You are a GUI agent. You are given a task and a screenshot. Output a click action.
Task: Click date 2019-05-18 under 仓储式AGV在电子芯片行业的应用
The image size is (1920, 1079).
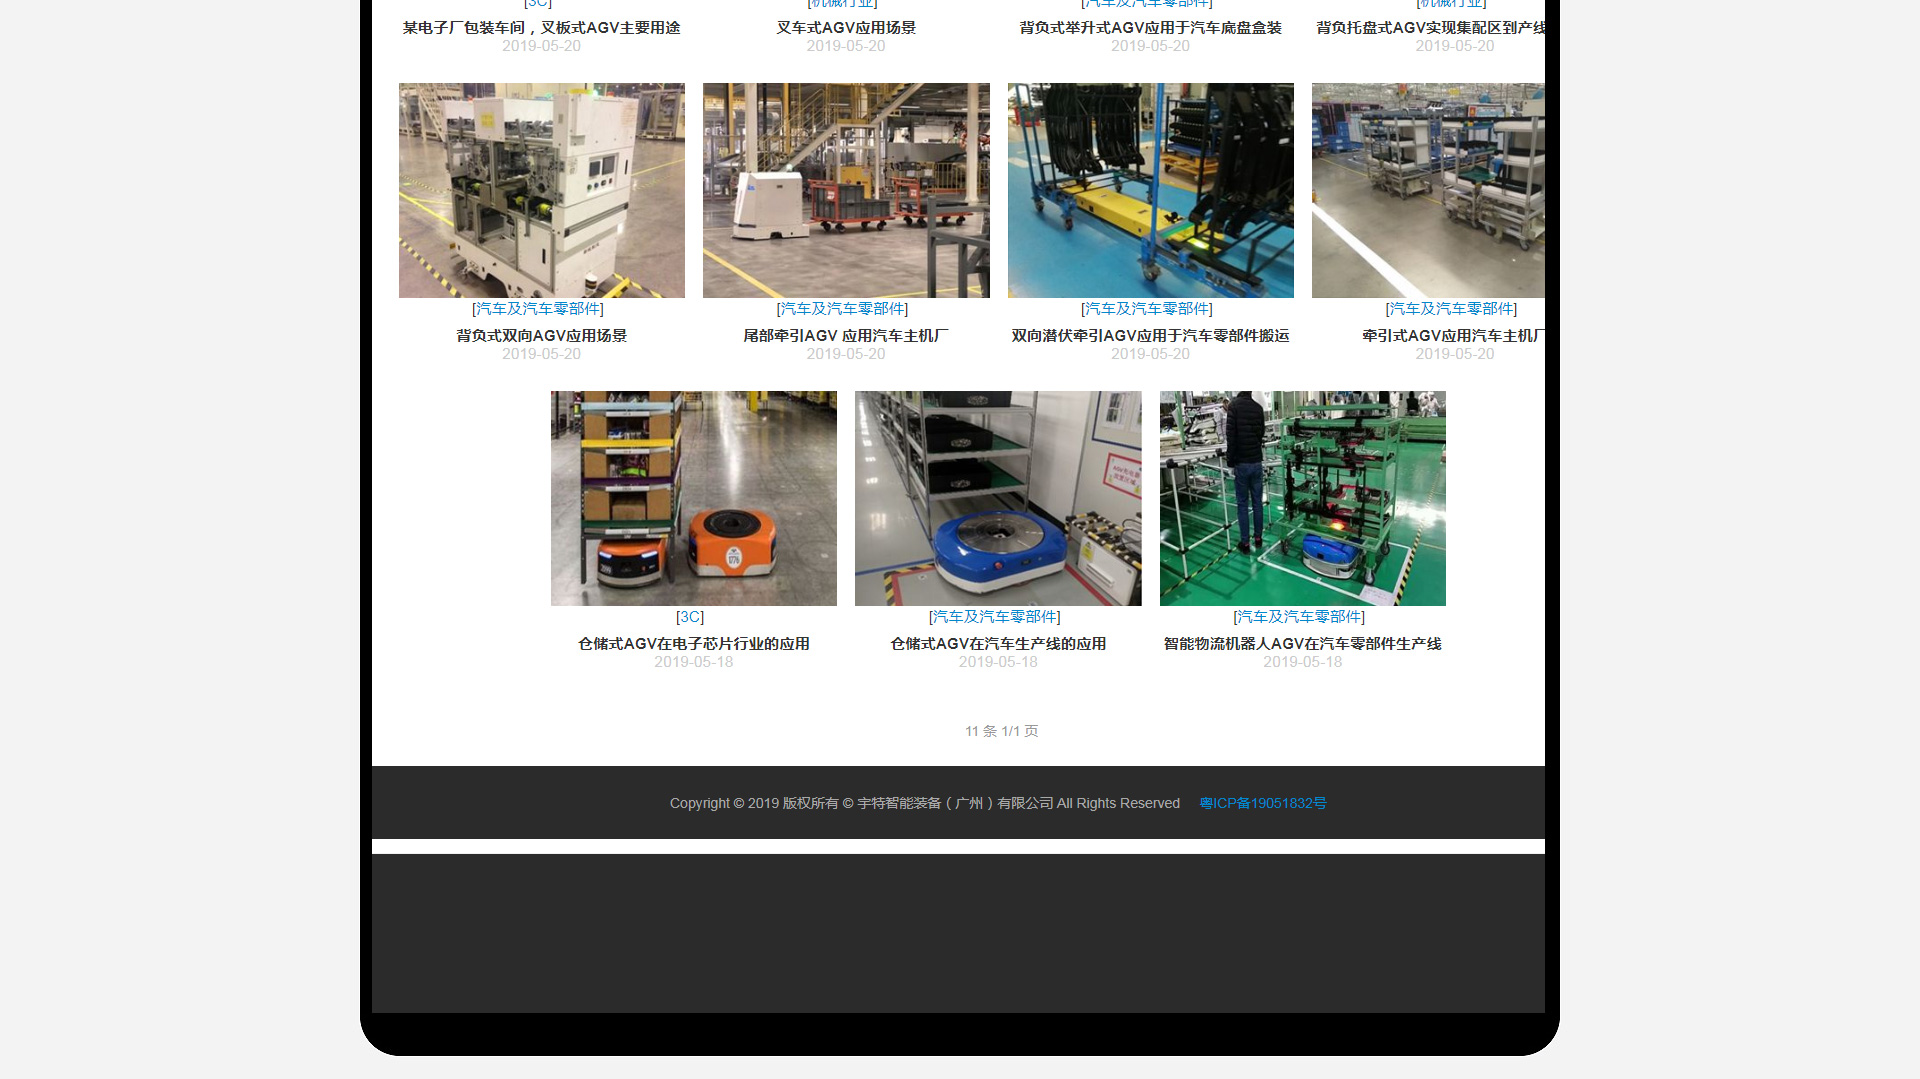click(x=694, y=662)
